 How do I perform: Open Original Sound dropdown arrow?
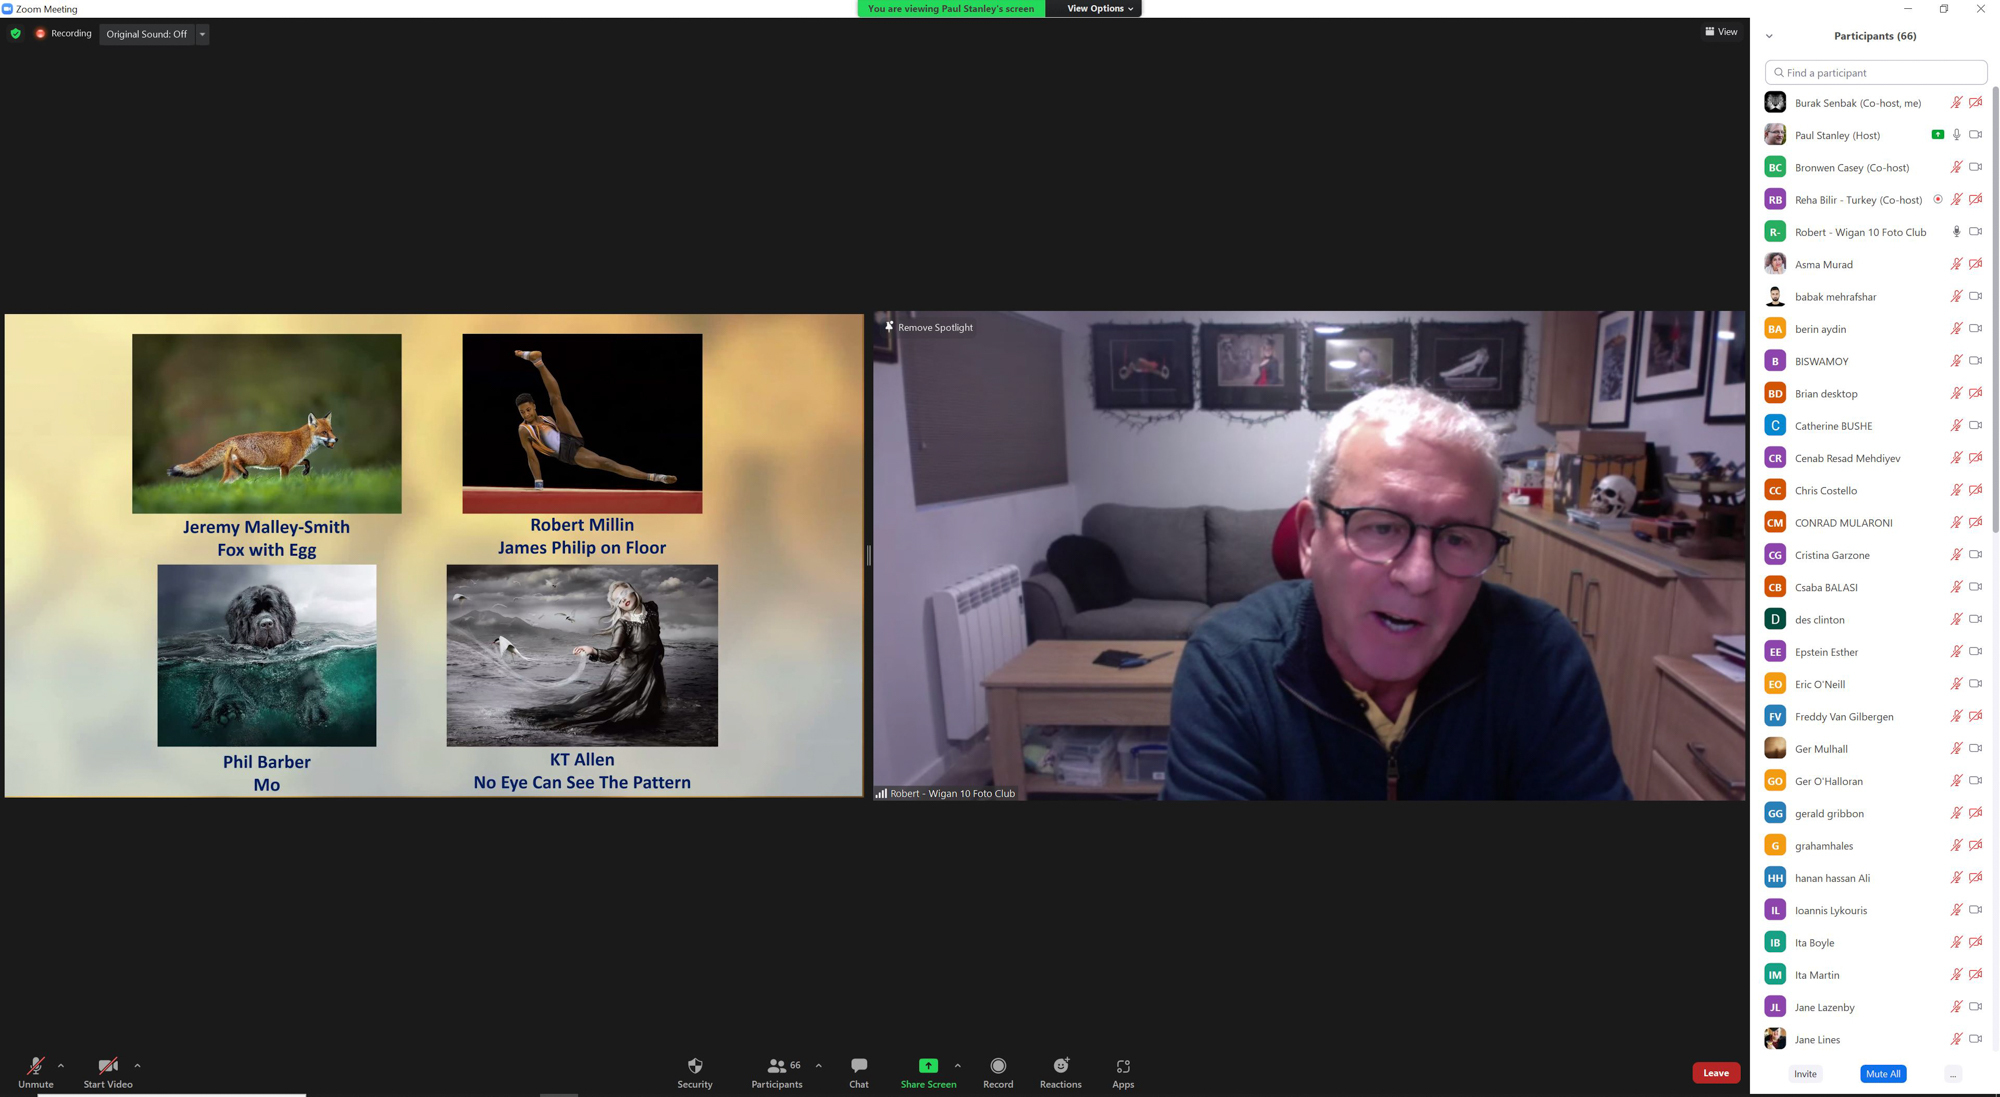[x=202, y=34]
